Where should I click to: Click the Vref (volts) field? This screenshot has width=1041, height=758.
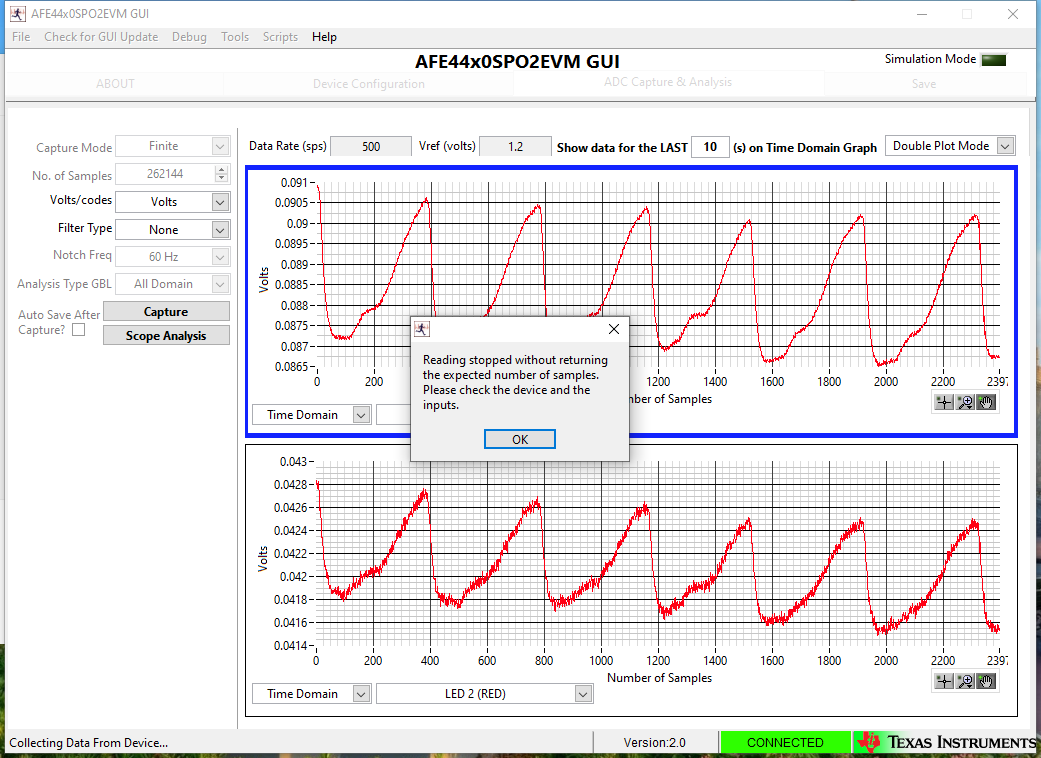point(515,146)
